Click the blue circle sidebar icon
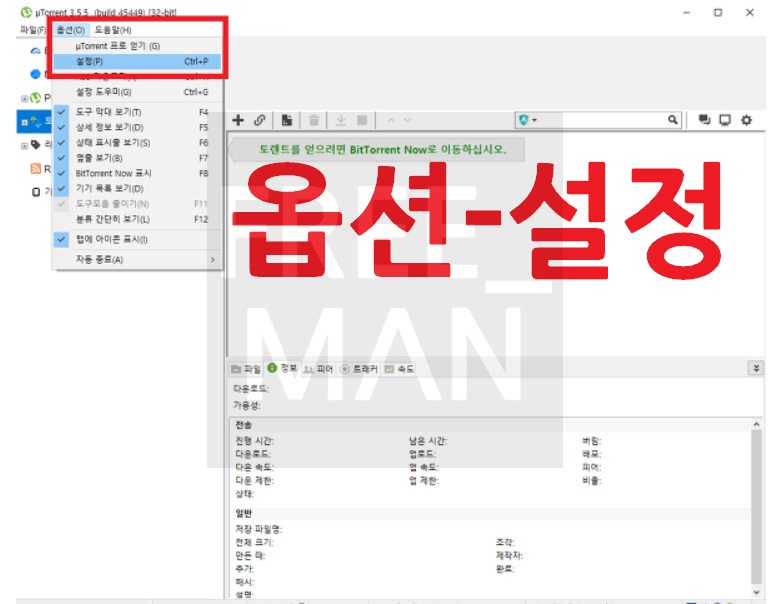Viewport: 770px width, 604px height. coord(35,74)
